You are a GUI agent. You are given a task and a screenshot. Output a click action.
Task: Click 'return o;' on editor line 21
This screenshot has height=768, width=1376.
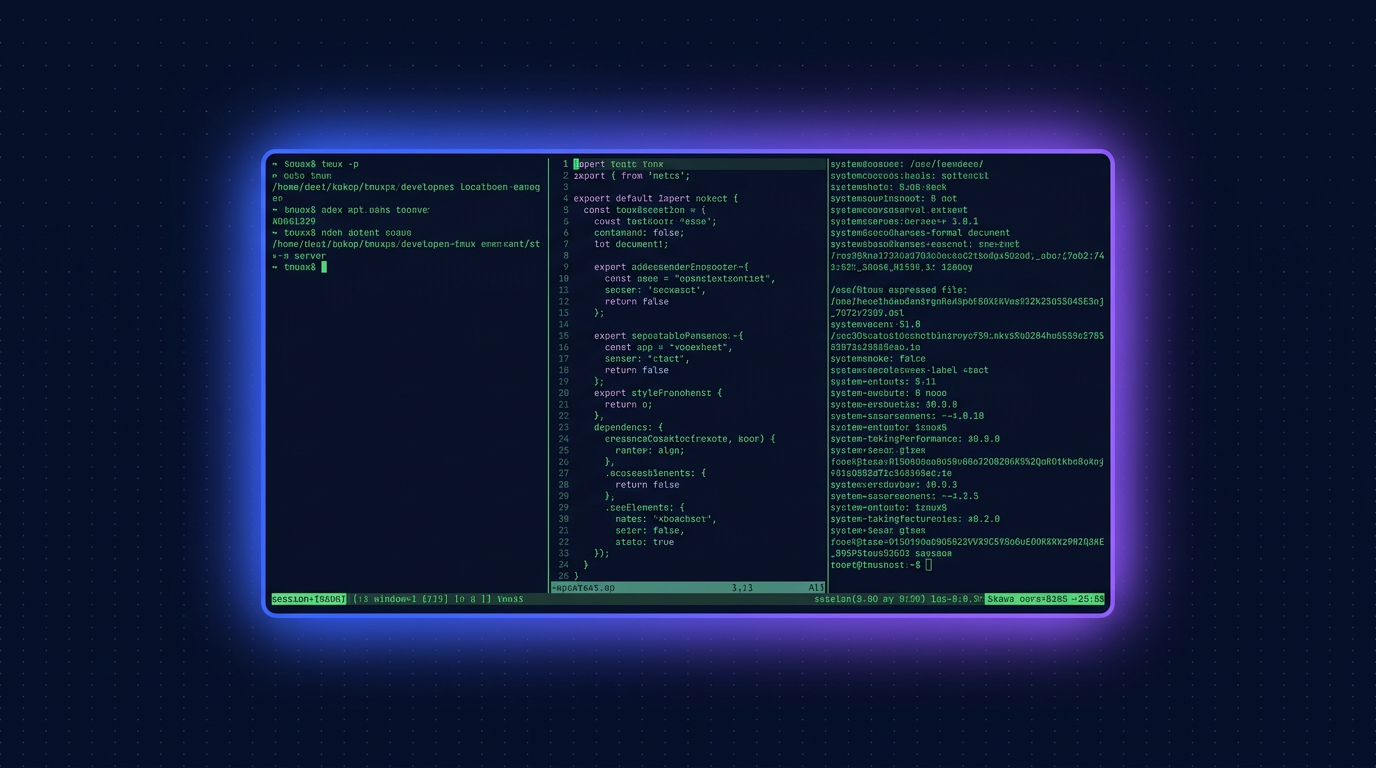(x=629, y=405)
